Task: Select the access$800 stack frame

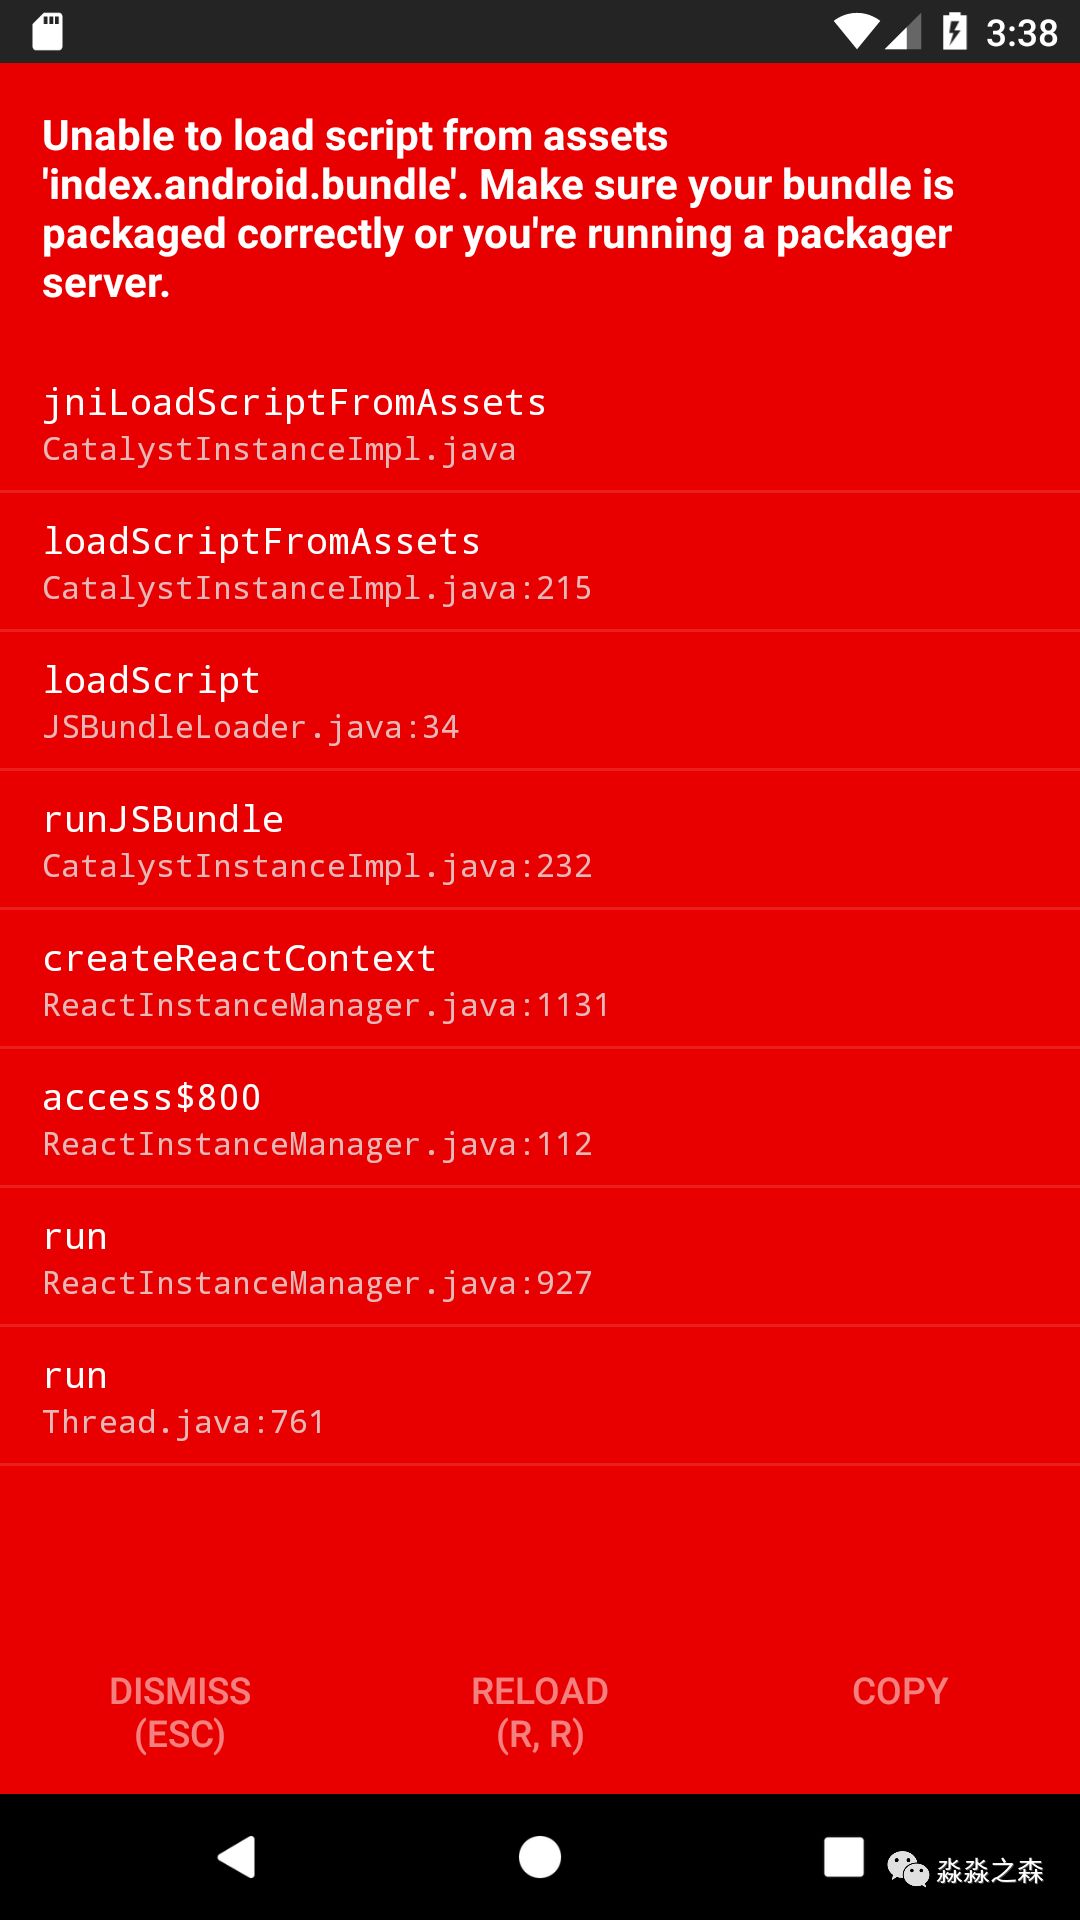Action: coord(540,1118)
